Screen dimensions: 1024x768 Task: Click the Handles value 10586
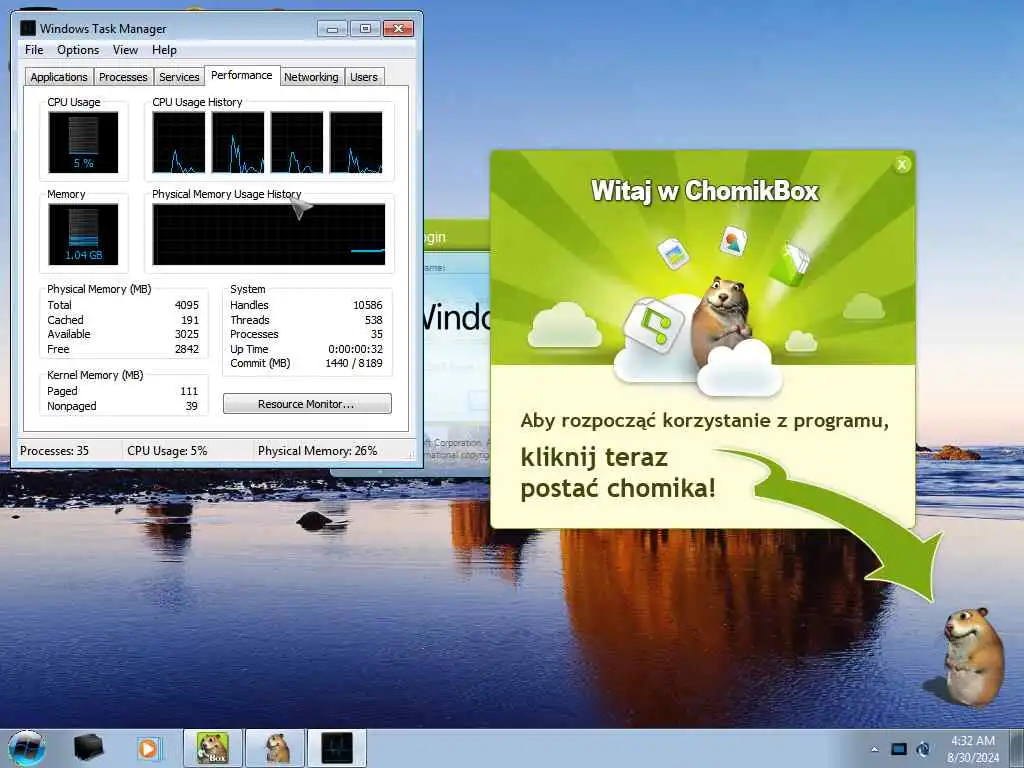click(368, 305)
